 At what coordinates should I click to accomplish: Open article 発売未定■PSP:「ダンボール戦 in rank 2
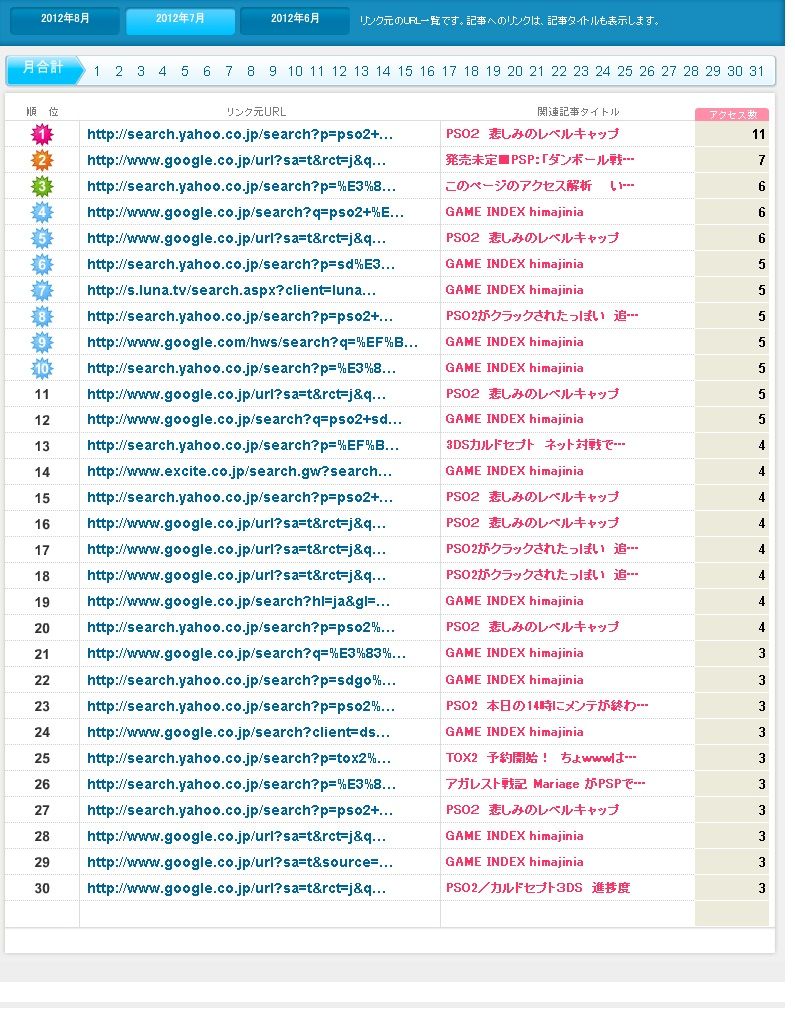click(x=539, y=160)
